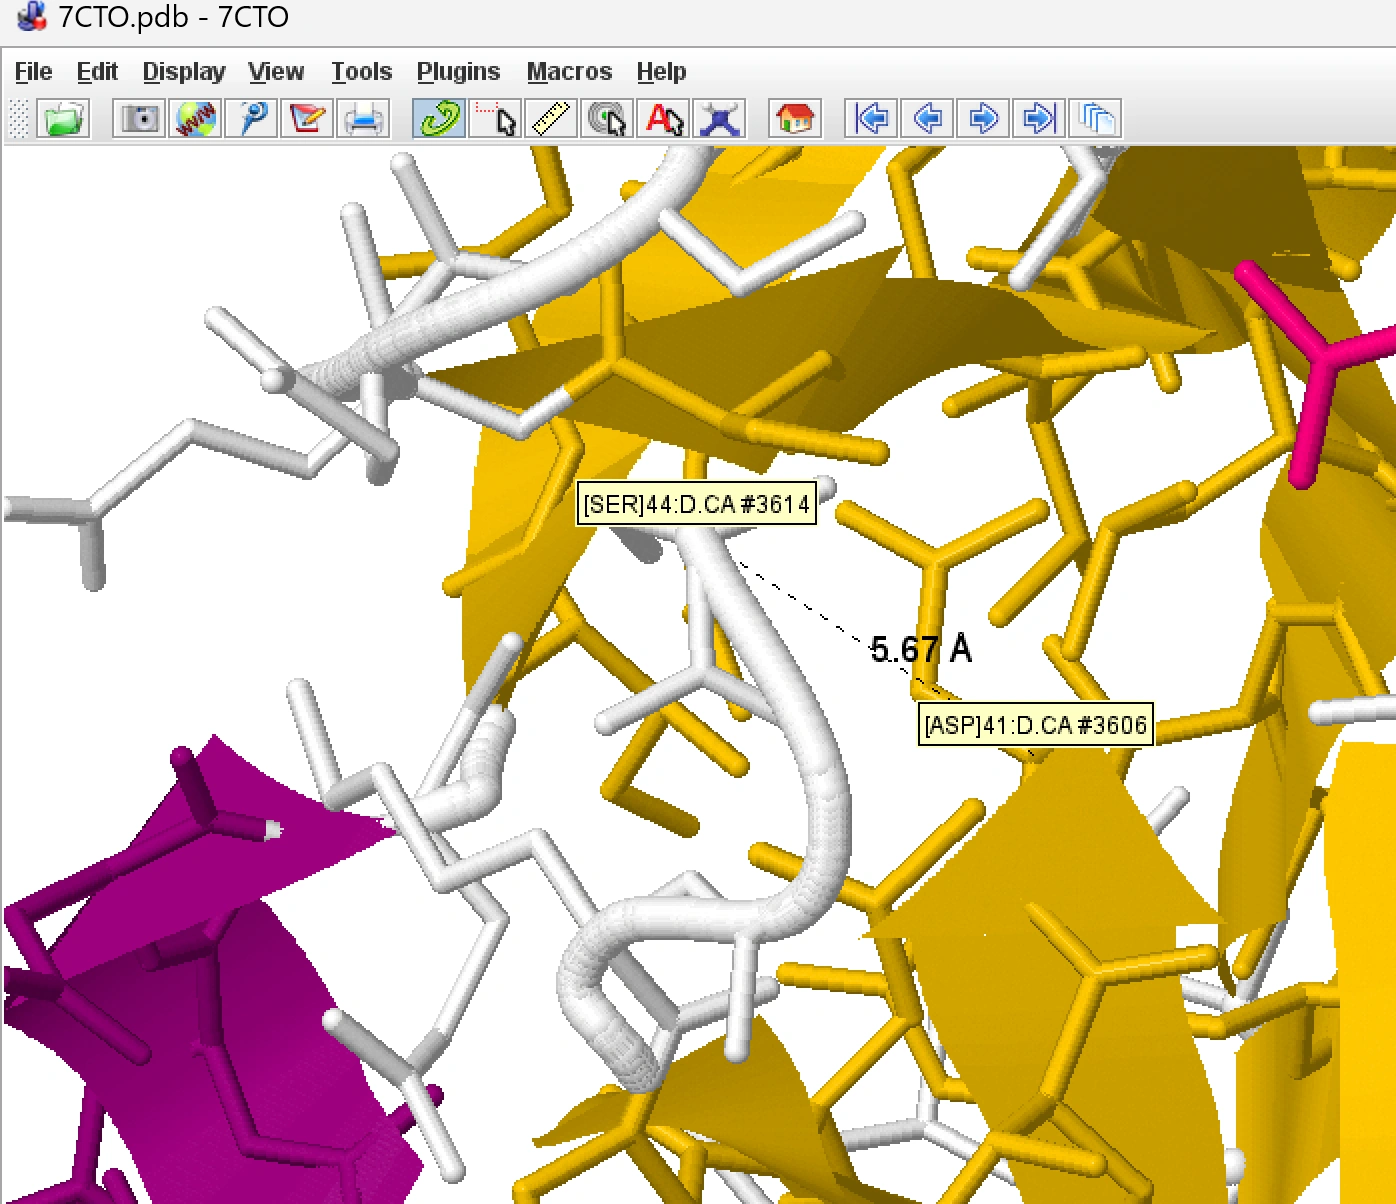
Task: Expand the Plugins menu
Action: (x=458, y=72)
